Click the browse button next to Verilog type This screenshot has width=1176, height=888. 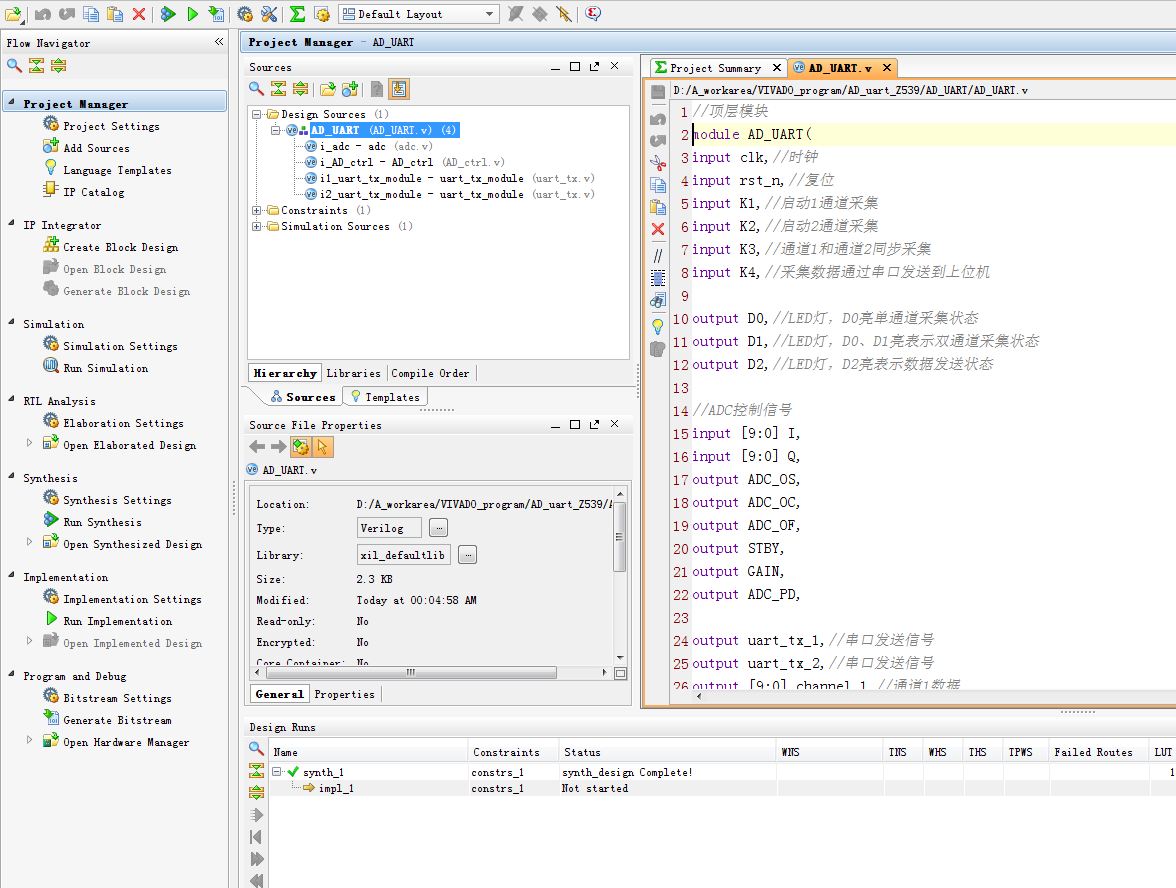click(439, 528)
